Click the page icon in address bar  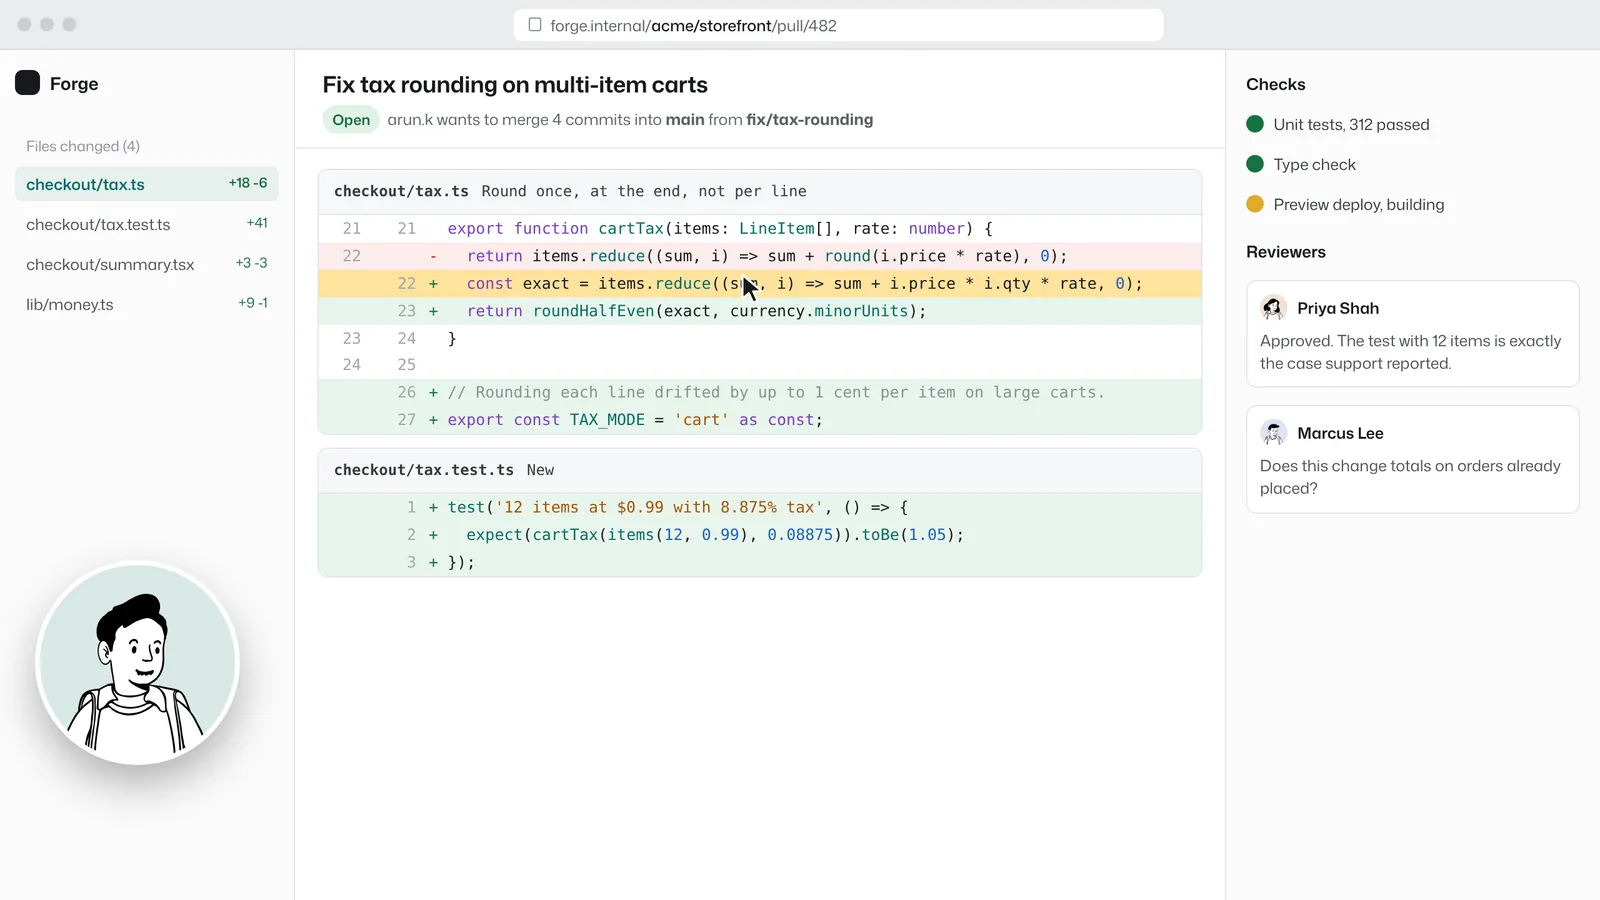tap(535, 25)
